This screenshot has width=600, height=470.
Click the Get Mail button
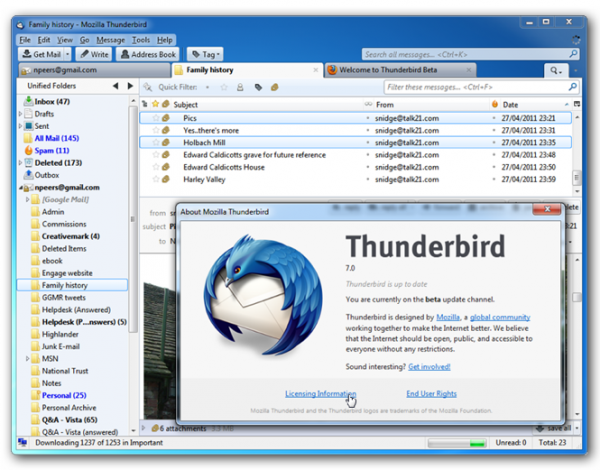click(41, 54)
